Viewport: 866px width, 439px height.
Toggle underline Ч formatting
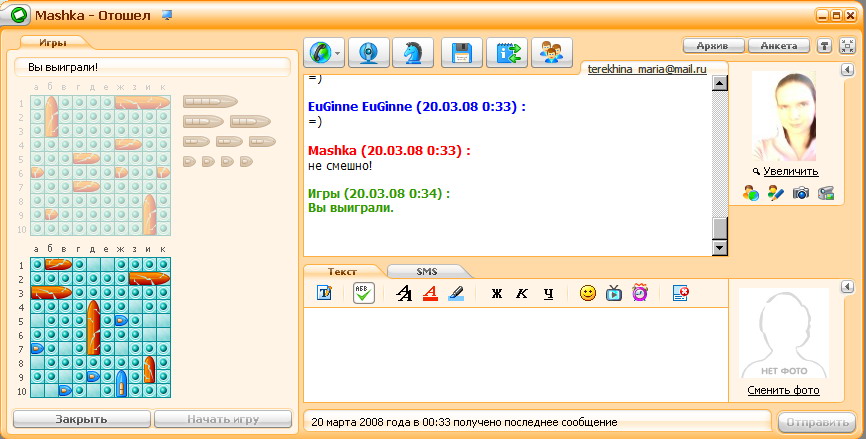[x=548, y=294]
